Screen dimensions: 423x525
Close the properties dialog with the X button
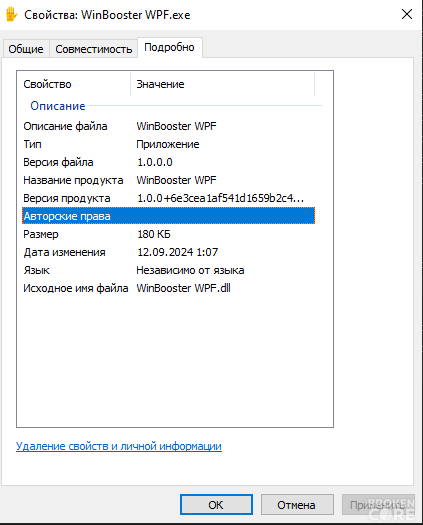407,14
